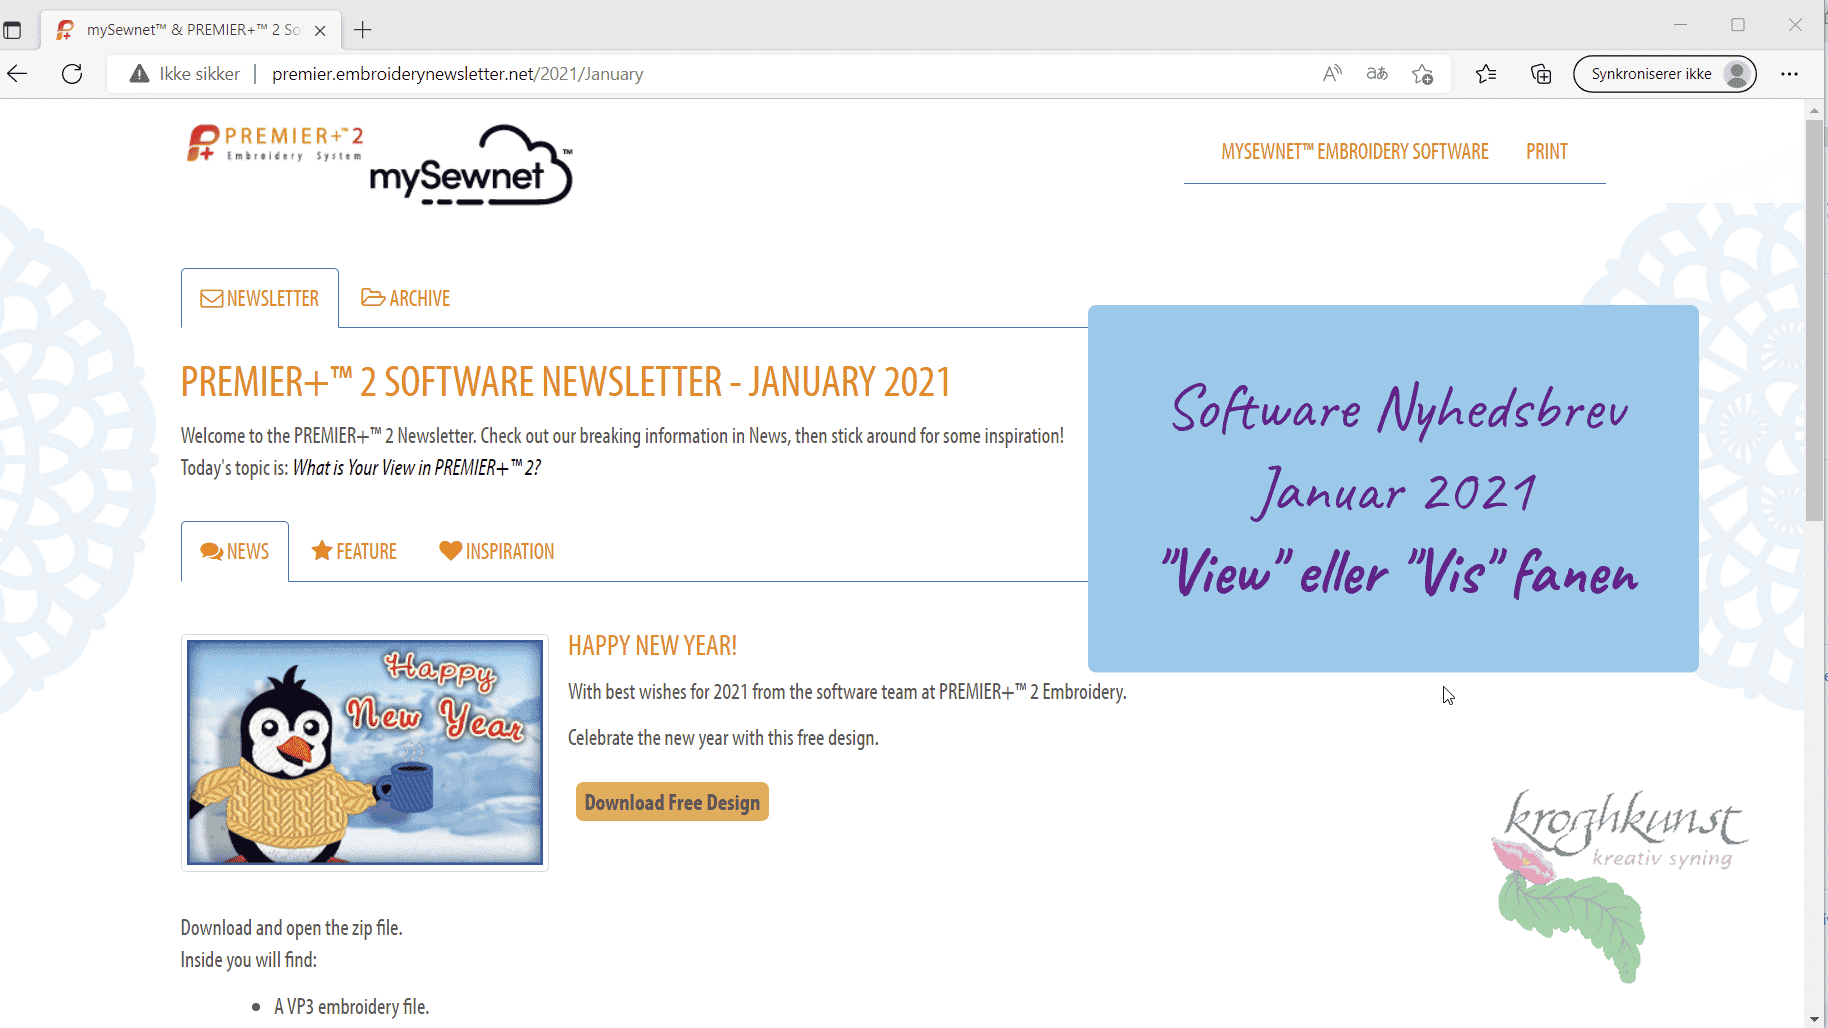This screenshot has width=1828, height=1028.
Task: Add this page to favorites star icon
Action: click(1422, 74)
